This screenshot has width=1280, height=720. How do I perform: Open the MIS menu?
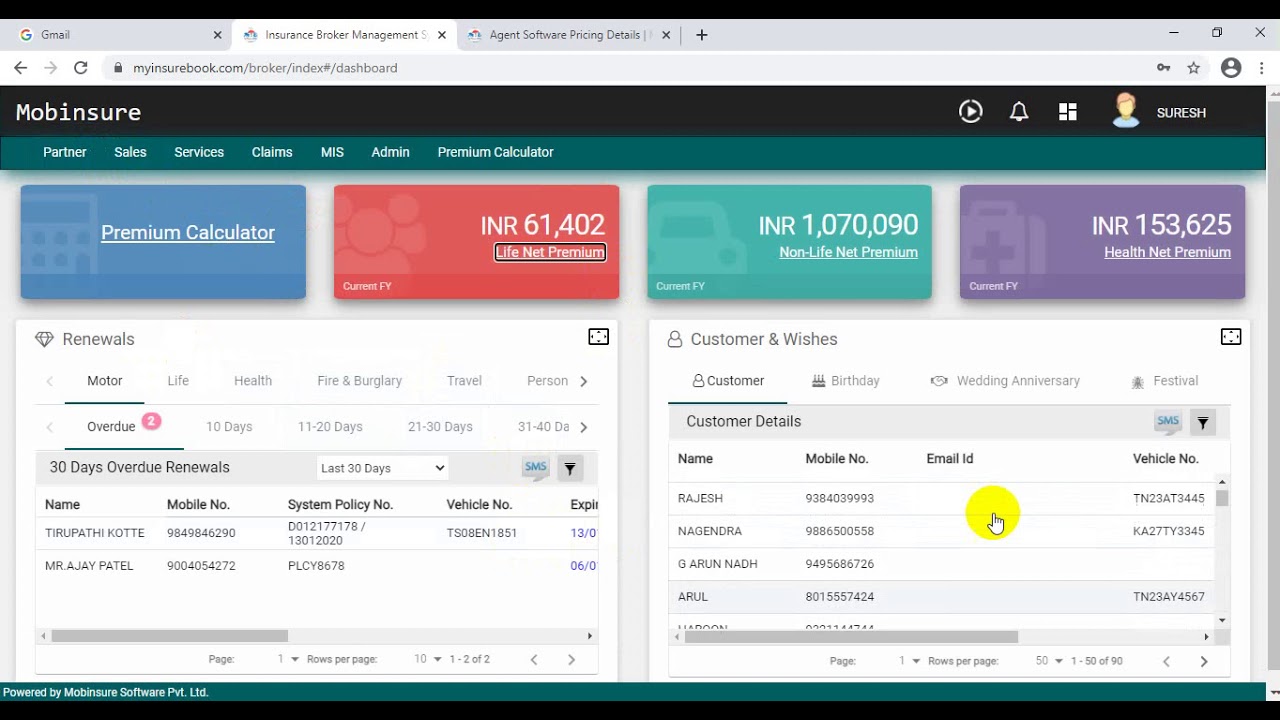click(x=332, y=152)
